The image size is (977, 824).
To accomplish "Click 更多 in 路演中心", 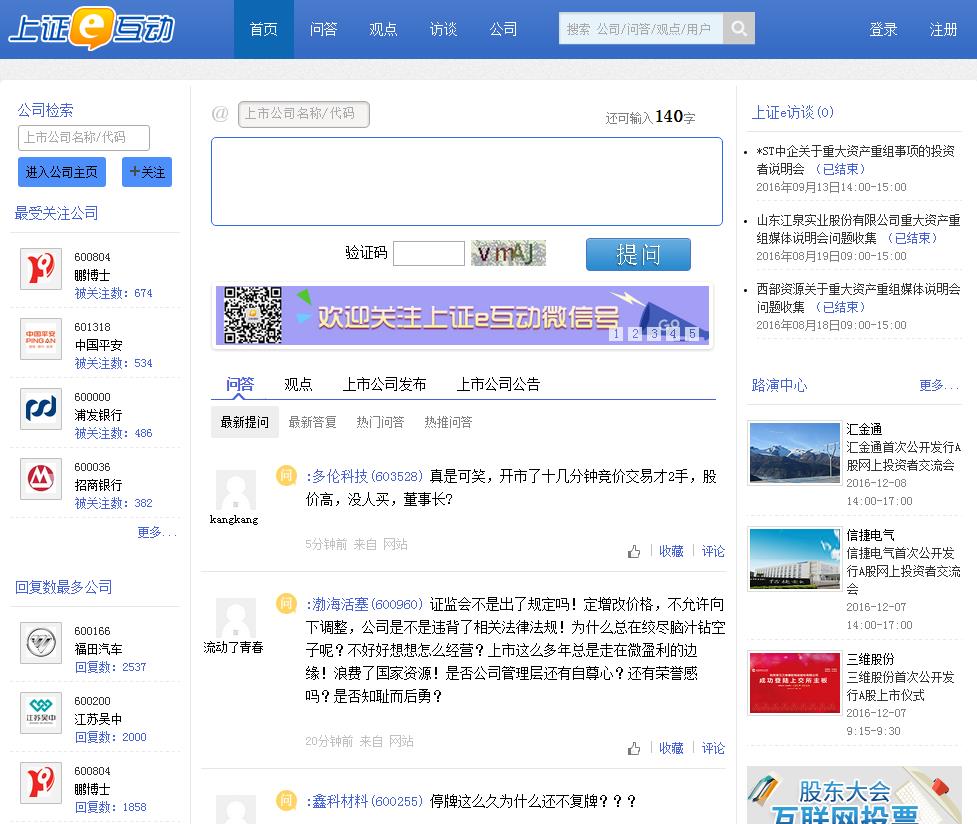I will (x=939, y=385).
